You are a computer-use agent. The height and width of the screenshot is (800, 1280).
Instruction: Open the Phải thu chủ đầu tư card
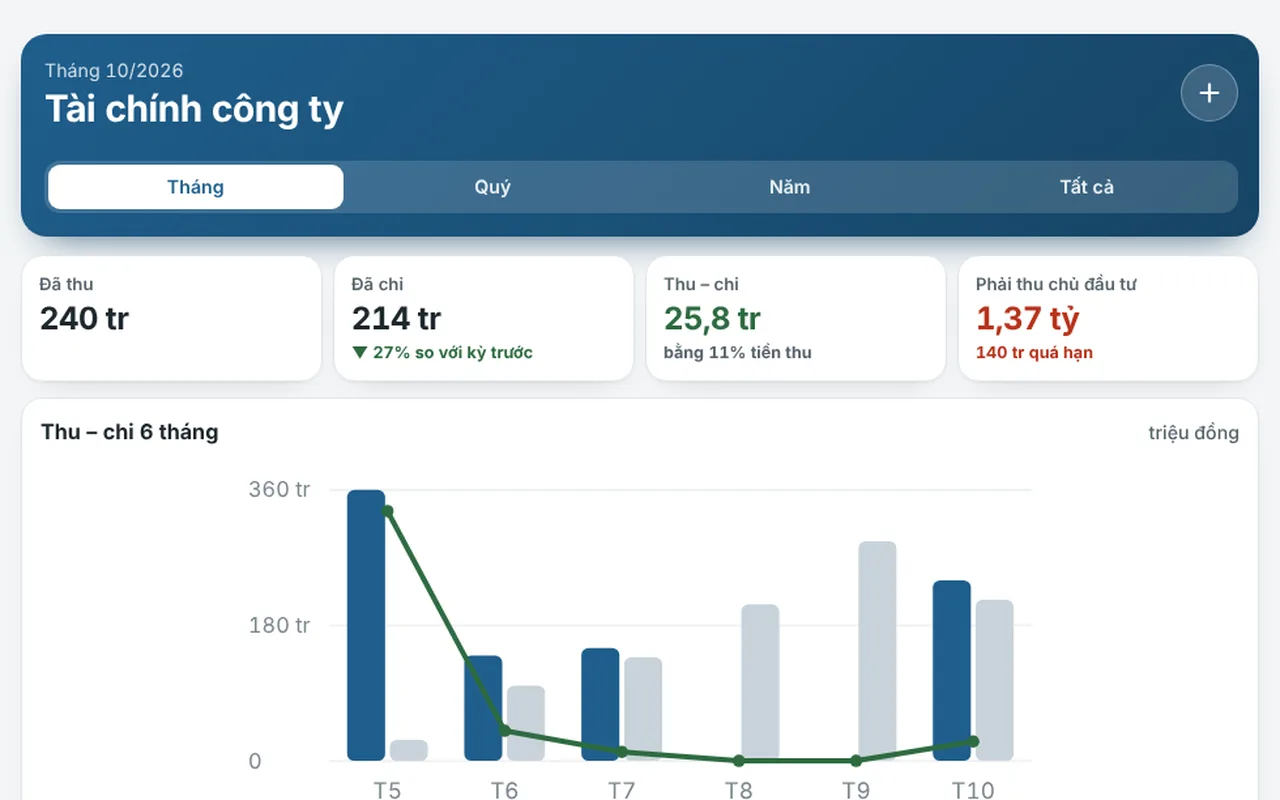1108,318
